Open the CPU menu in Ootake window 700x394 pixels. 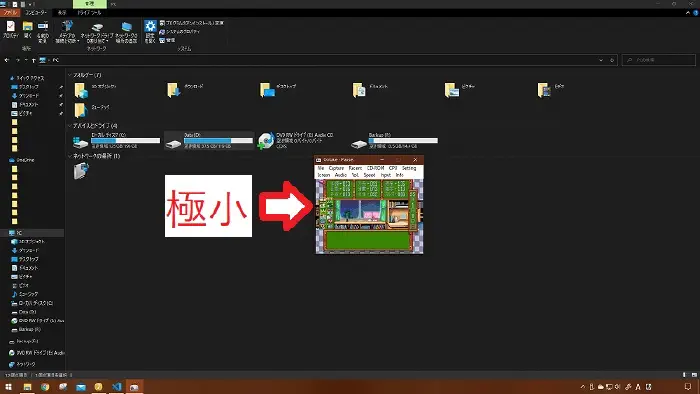[393, 168]
